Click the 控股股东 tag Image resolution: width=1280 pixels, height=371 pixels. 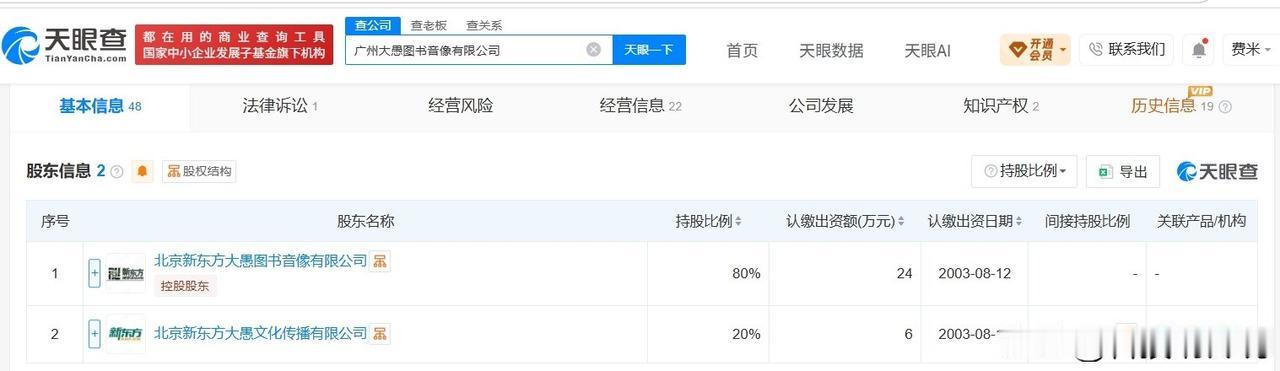[x=185, y=286]
